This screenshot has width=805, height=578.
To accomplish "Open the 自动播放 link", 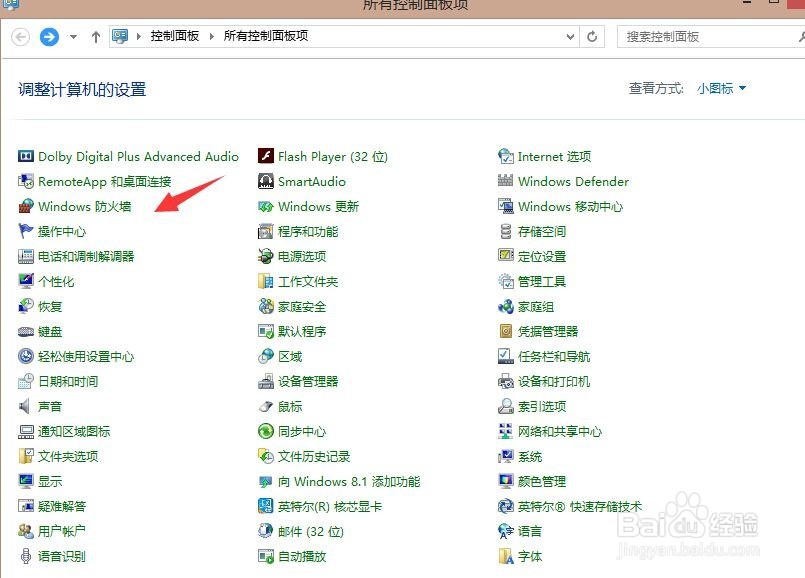I will (x=302, y=556).
